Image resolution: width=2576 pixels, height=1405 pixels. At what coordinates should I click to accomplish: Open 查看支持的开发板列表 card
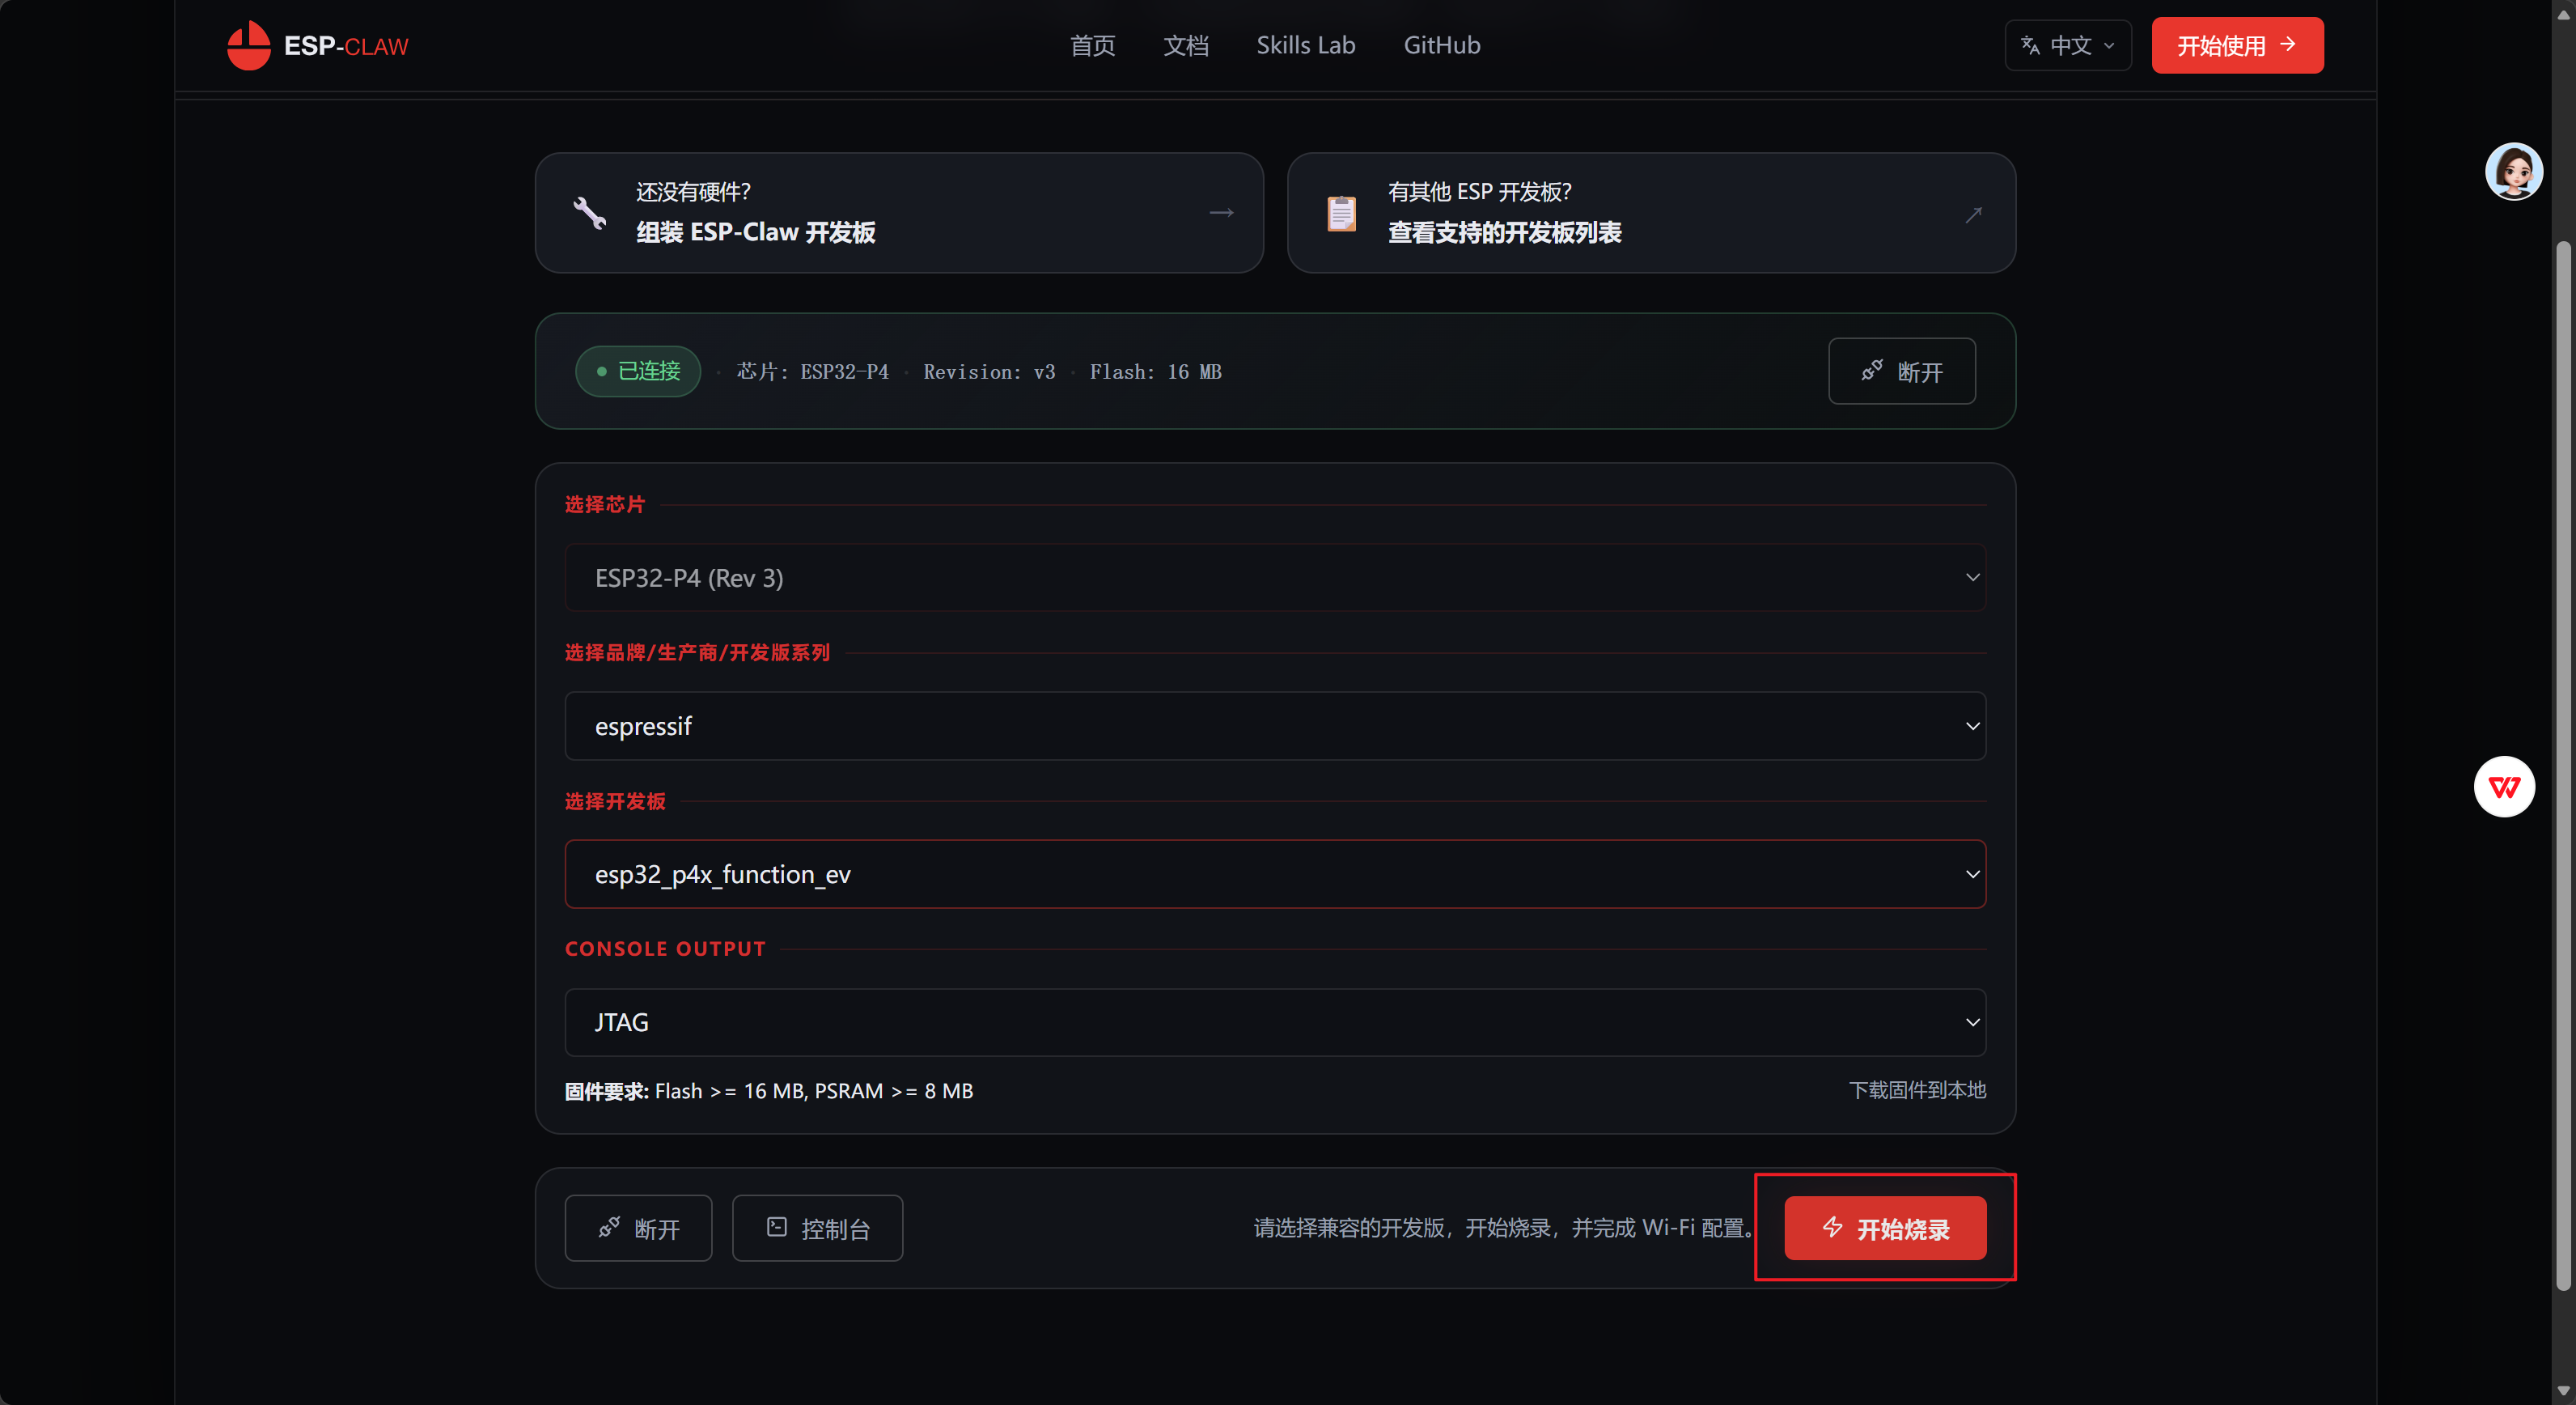click(x=1651, y=213)
